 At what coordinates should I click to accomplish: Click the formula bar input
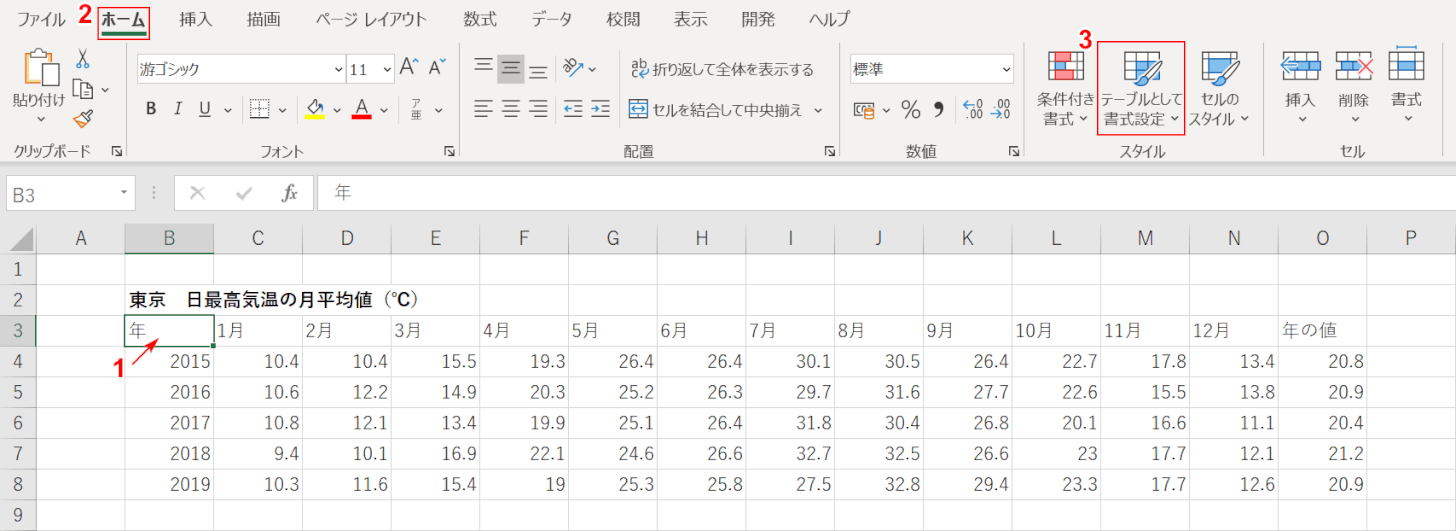[885, 194]
